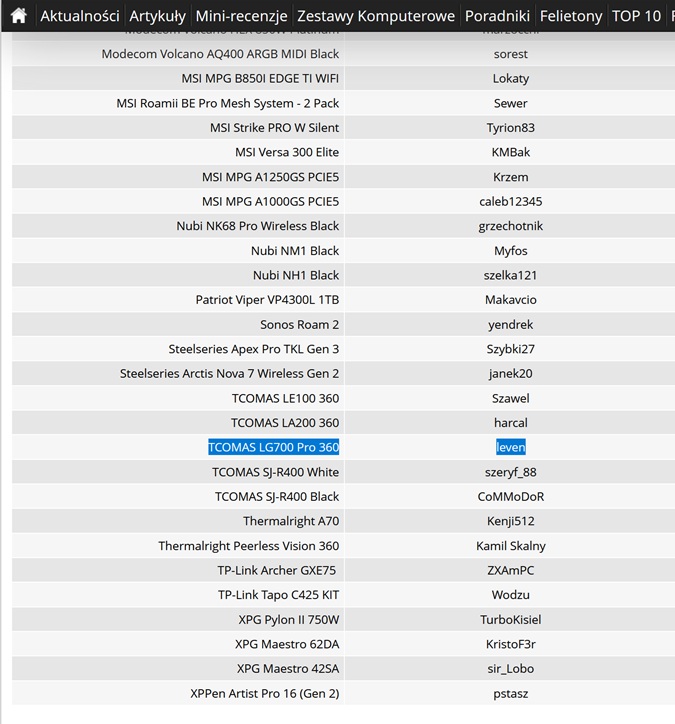
Task: Click highlighted TCOMAS LG700 Pro 360
Action: click(273, 447)
